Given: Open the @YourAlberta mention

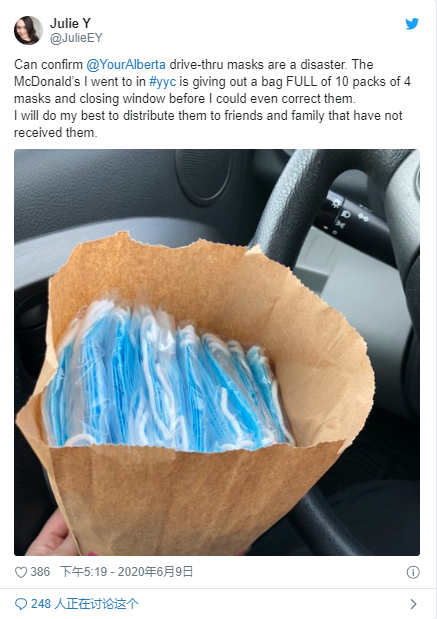Looking at the screenshot, I should pos(126,64).
